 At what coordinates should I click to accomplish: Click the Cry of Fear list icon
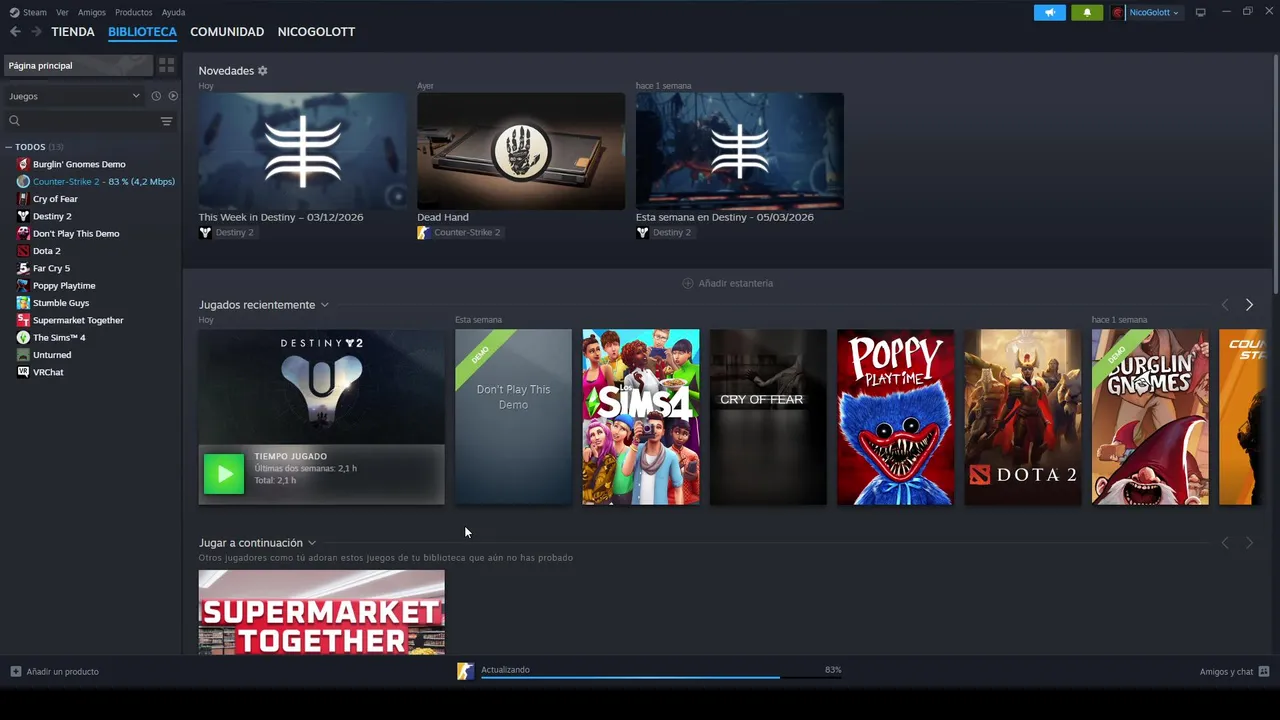23,199
